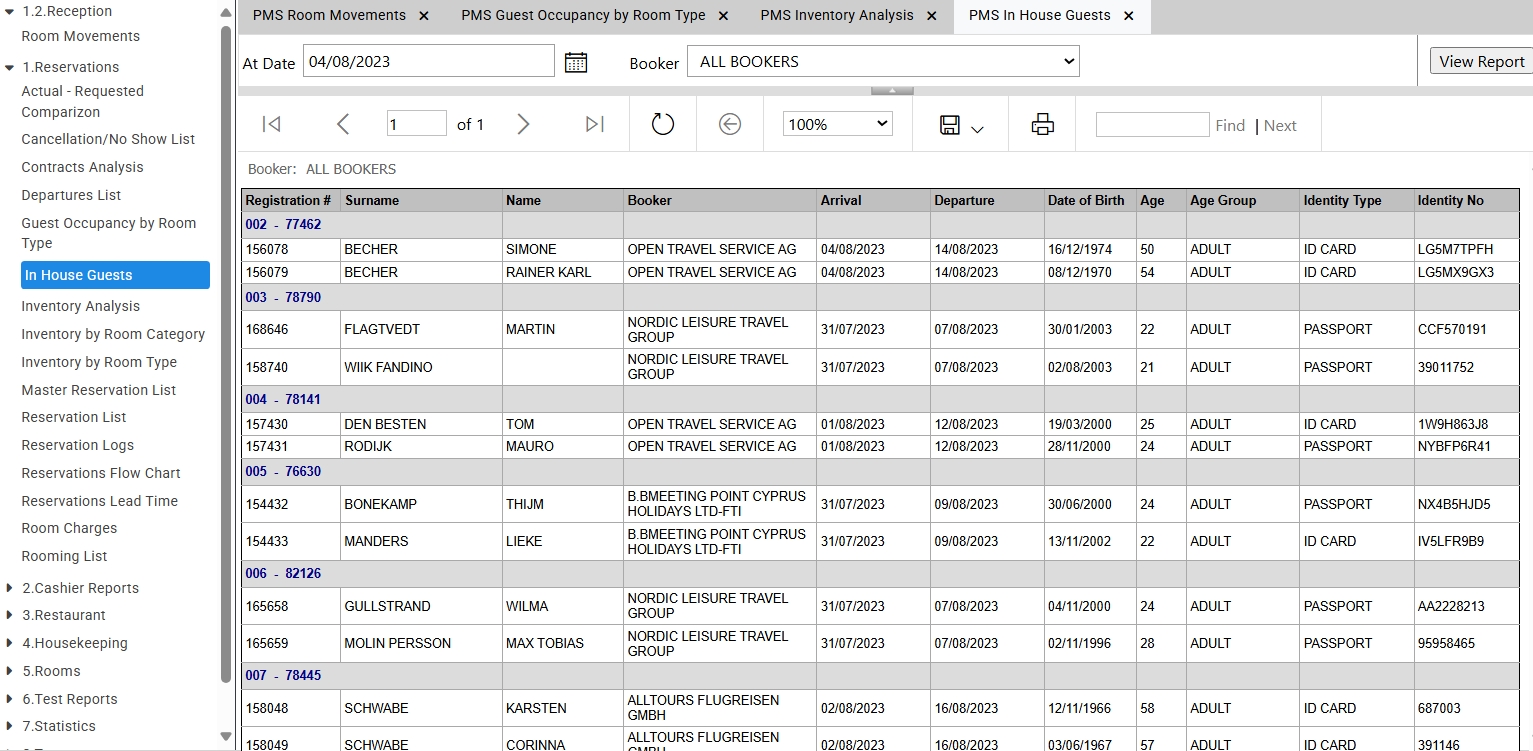Refresh the report with circular arrow icon
This screenshot has width=1533, height=751.
[x=663, y=124]
